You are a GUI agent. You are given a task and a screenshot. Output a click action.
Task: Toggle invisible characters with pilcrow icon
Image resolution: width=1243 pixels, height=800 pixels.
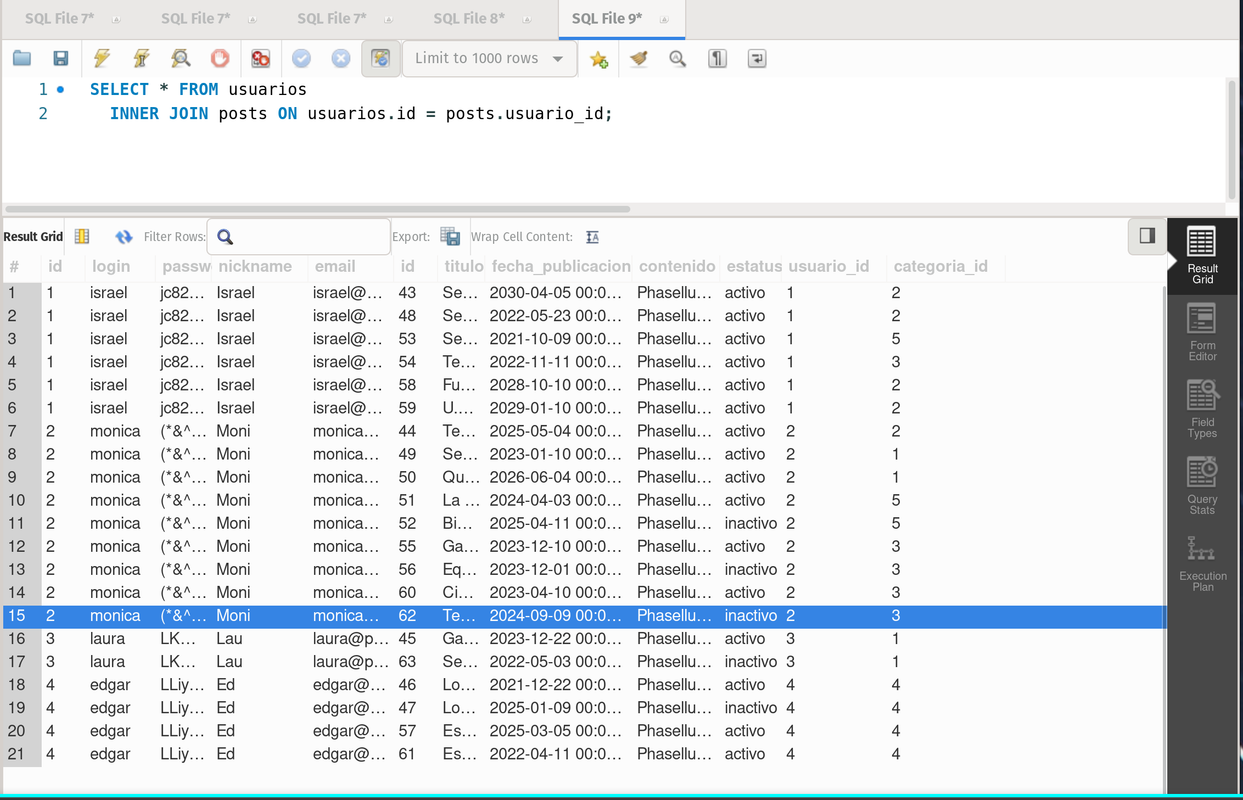coord(717,59)
